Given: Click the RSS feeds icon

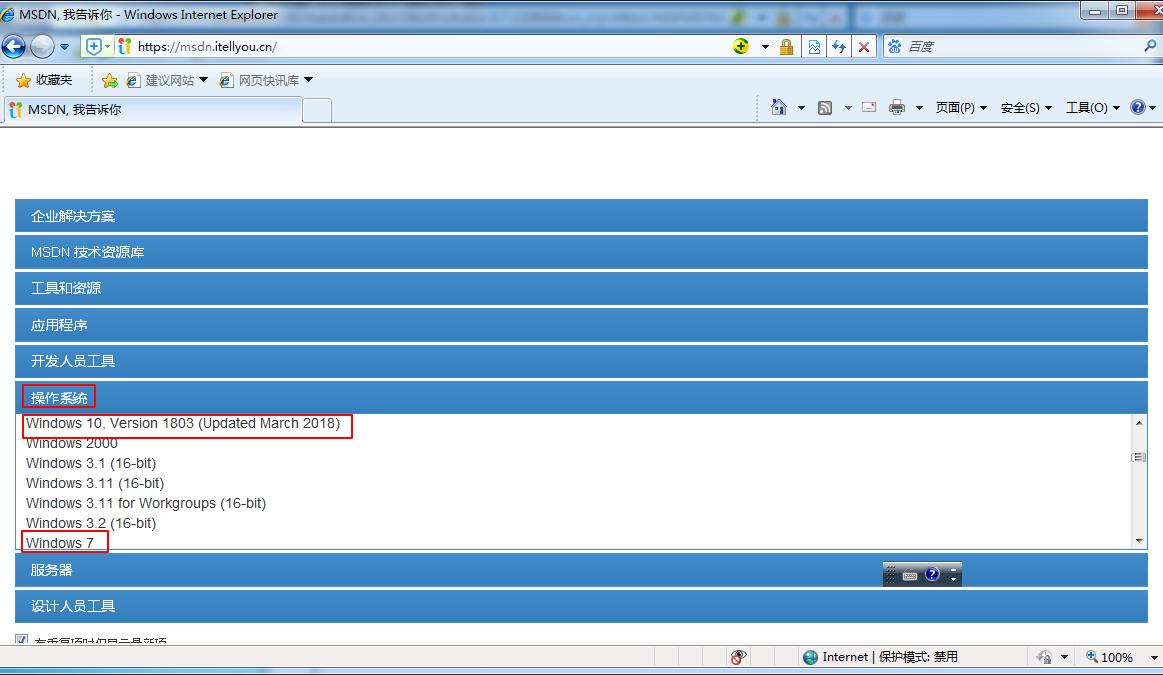Looking at the screenshot, I should click(x=825, y=108).
